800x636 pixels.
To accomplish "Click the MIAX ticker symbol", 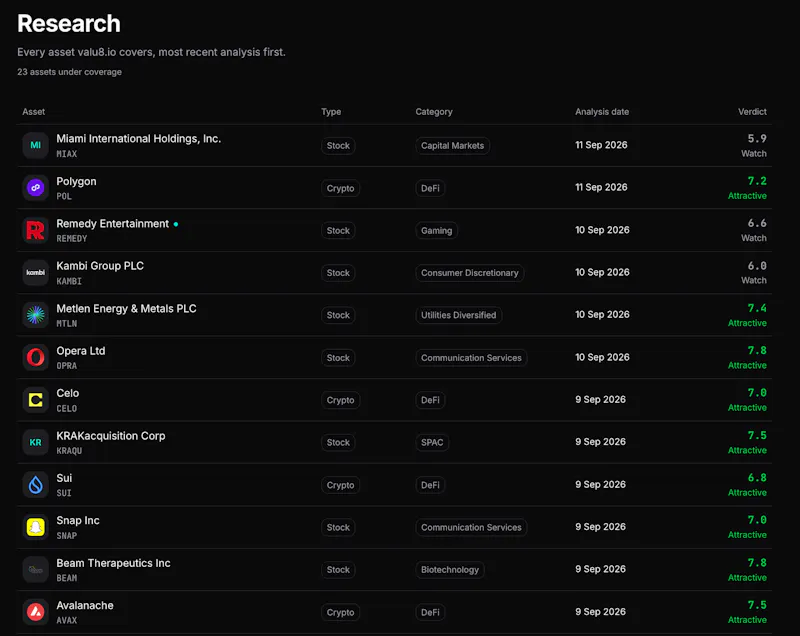I will pos(67,154).
